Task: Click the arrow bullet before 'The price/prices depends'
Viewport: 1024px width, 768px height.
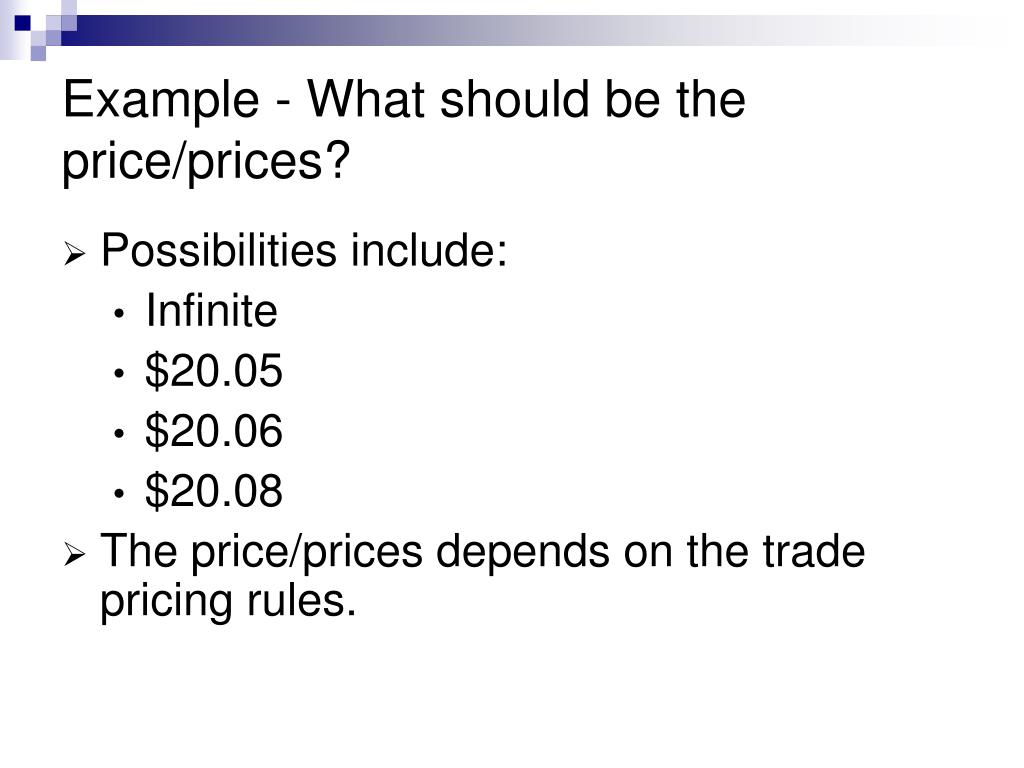Action: [74, 555]
